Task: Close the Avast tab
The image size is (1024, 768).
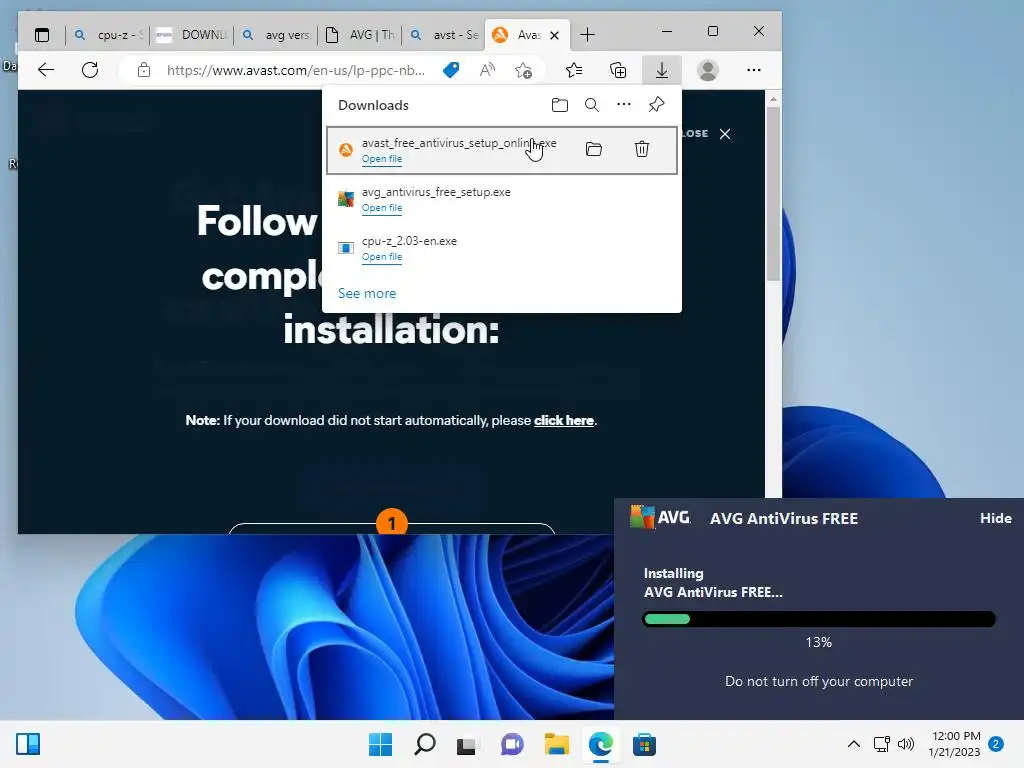Action: (554, 35)
